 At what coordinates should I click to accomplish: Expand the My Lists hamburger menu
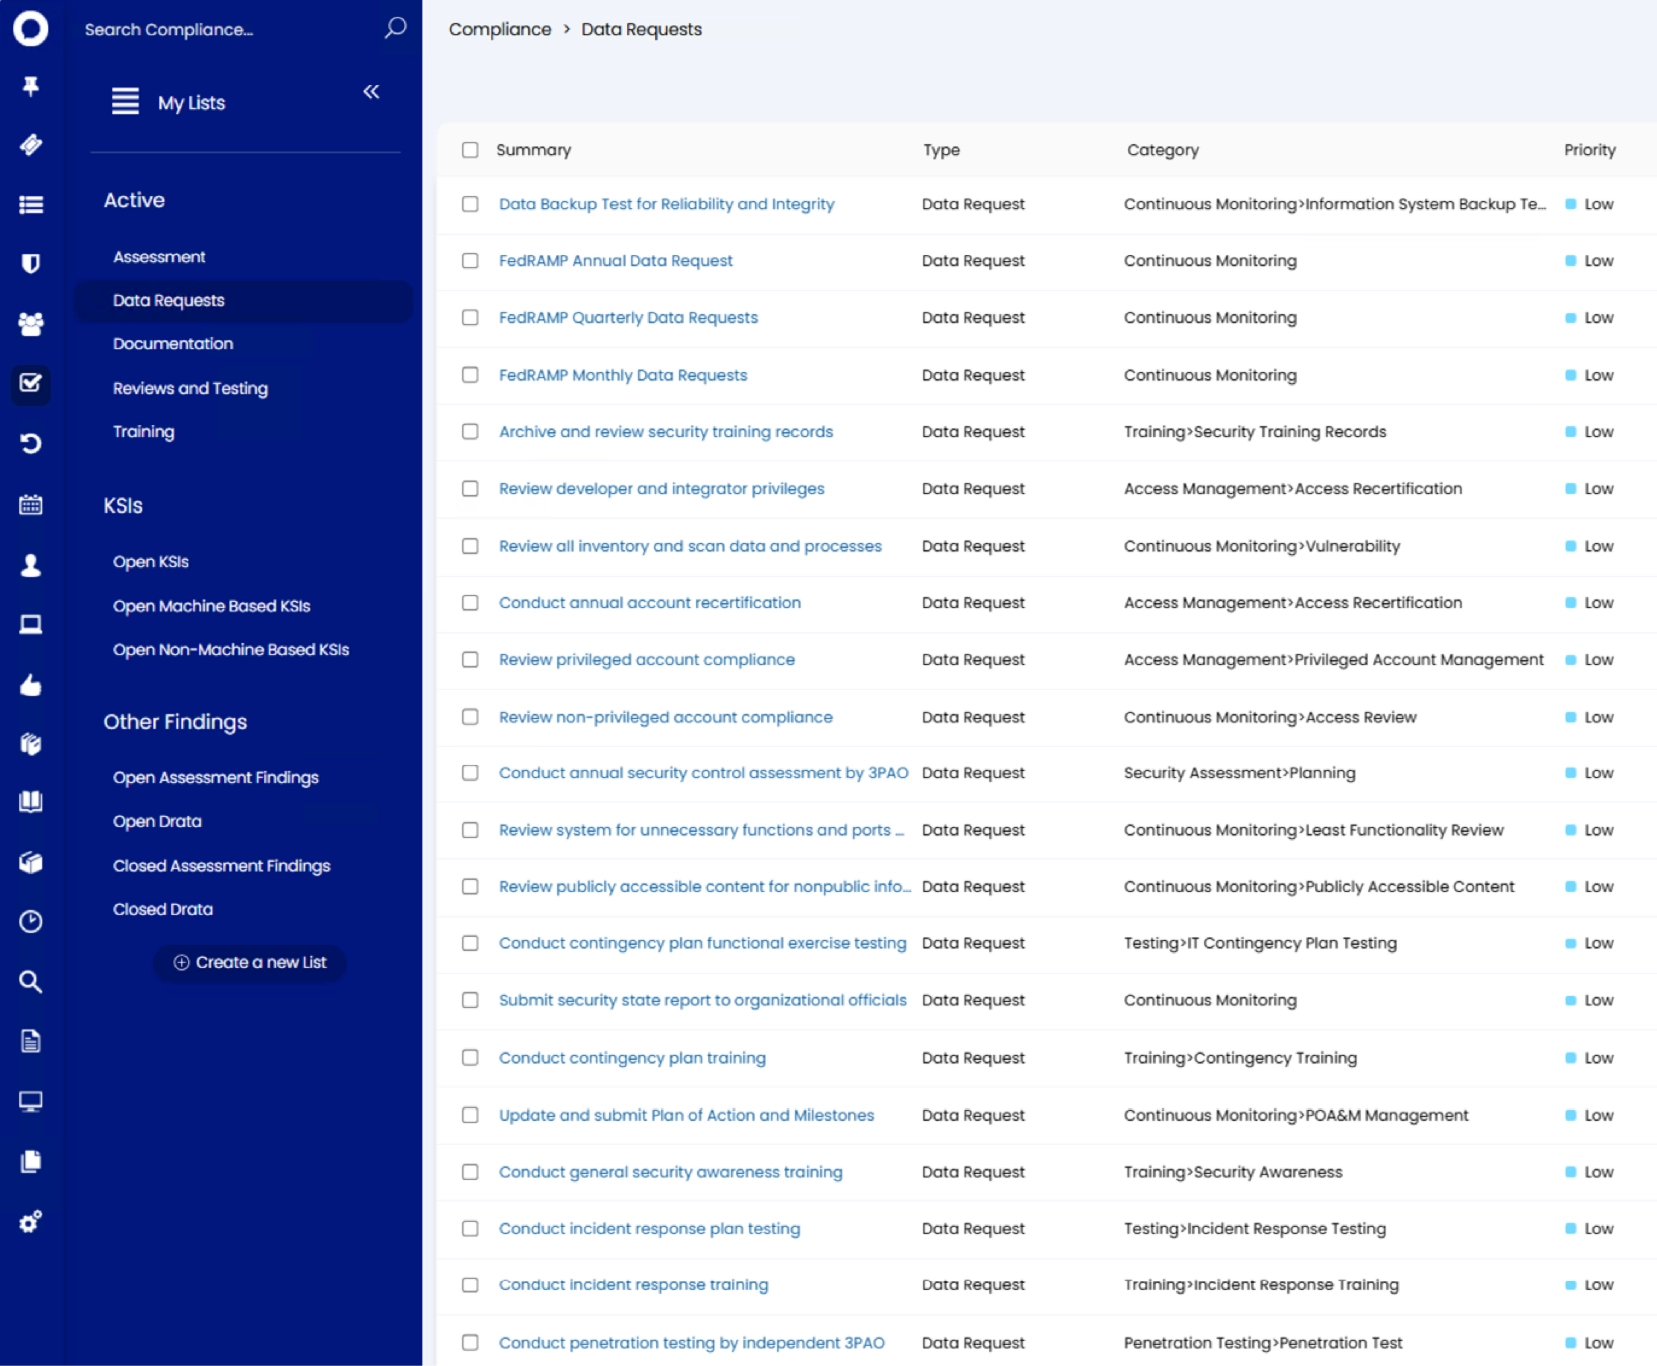(125, 102)
